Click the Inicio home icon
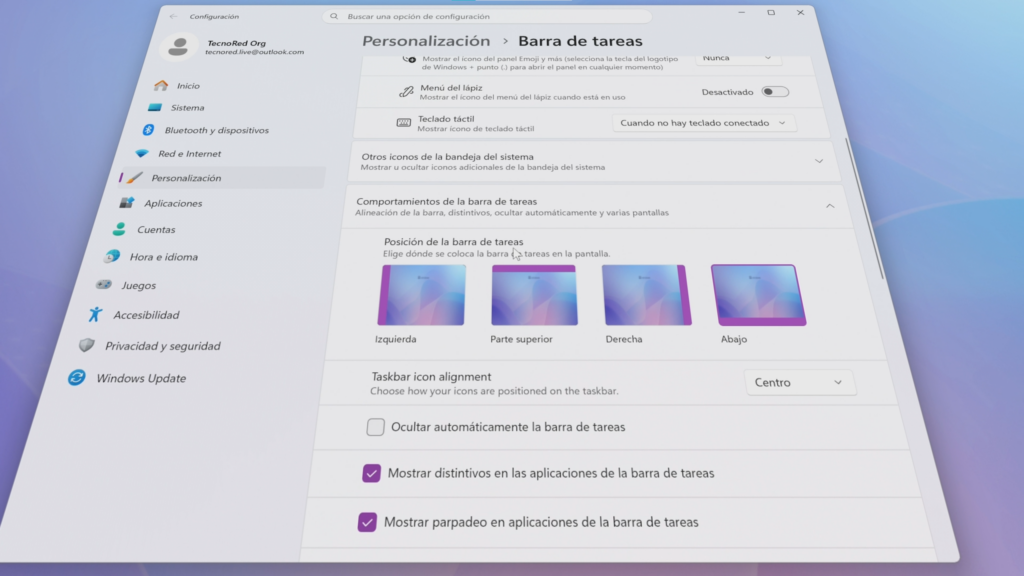Image resolution: width=1024 pixels, height=576 pixels. coord(161,86)
